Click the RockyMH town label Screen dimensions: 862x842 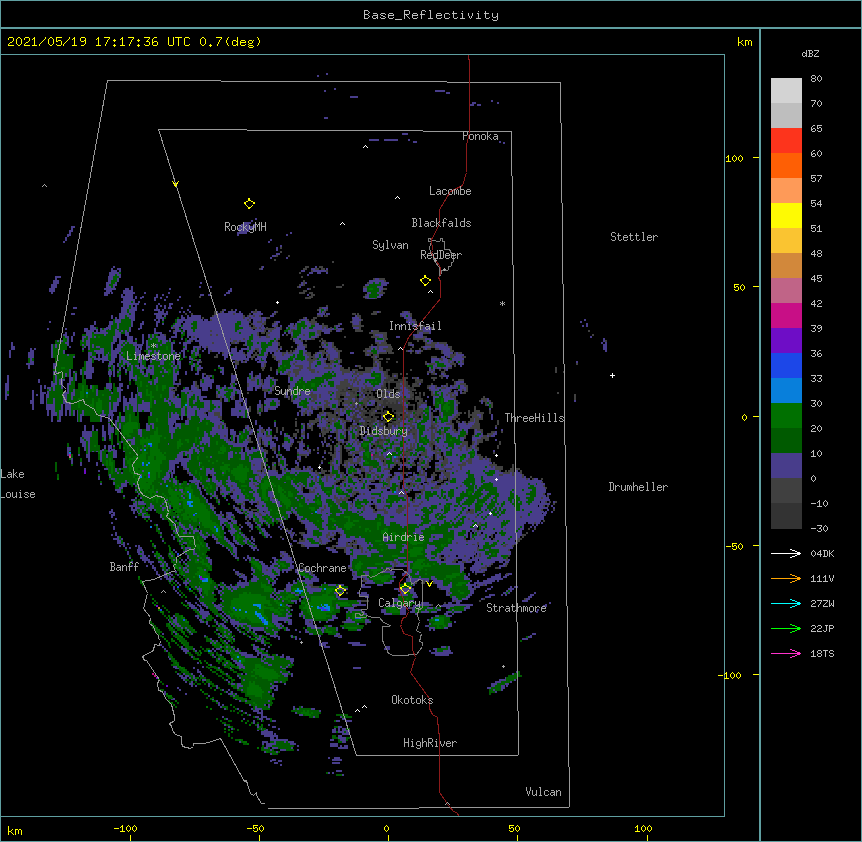245,227
